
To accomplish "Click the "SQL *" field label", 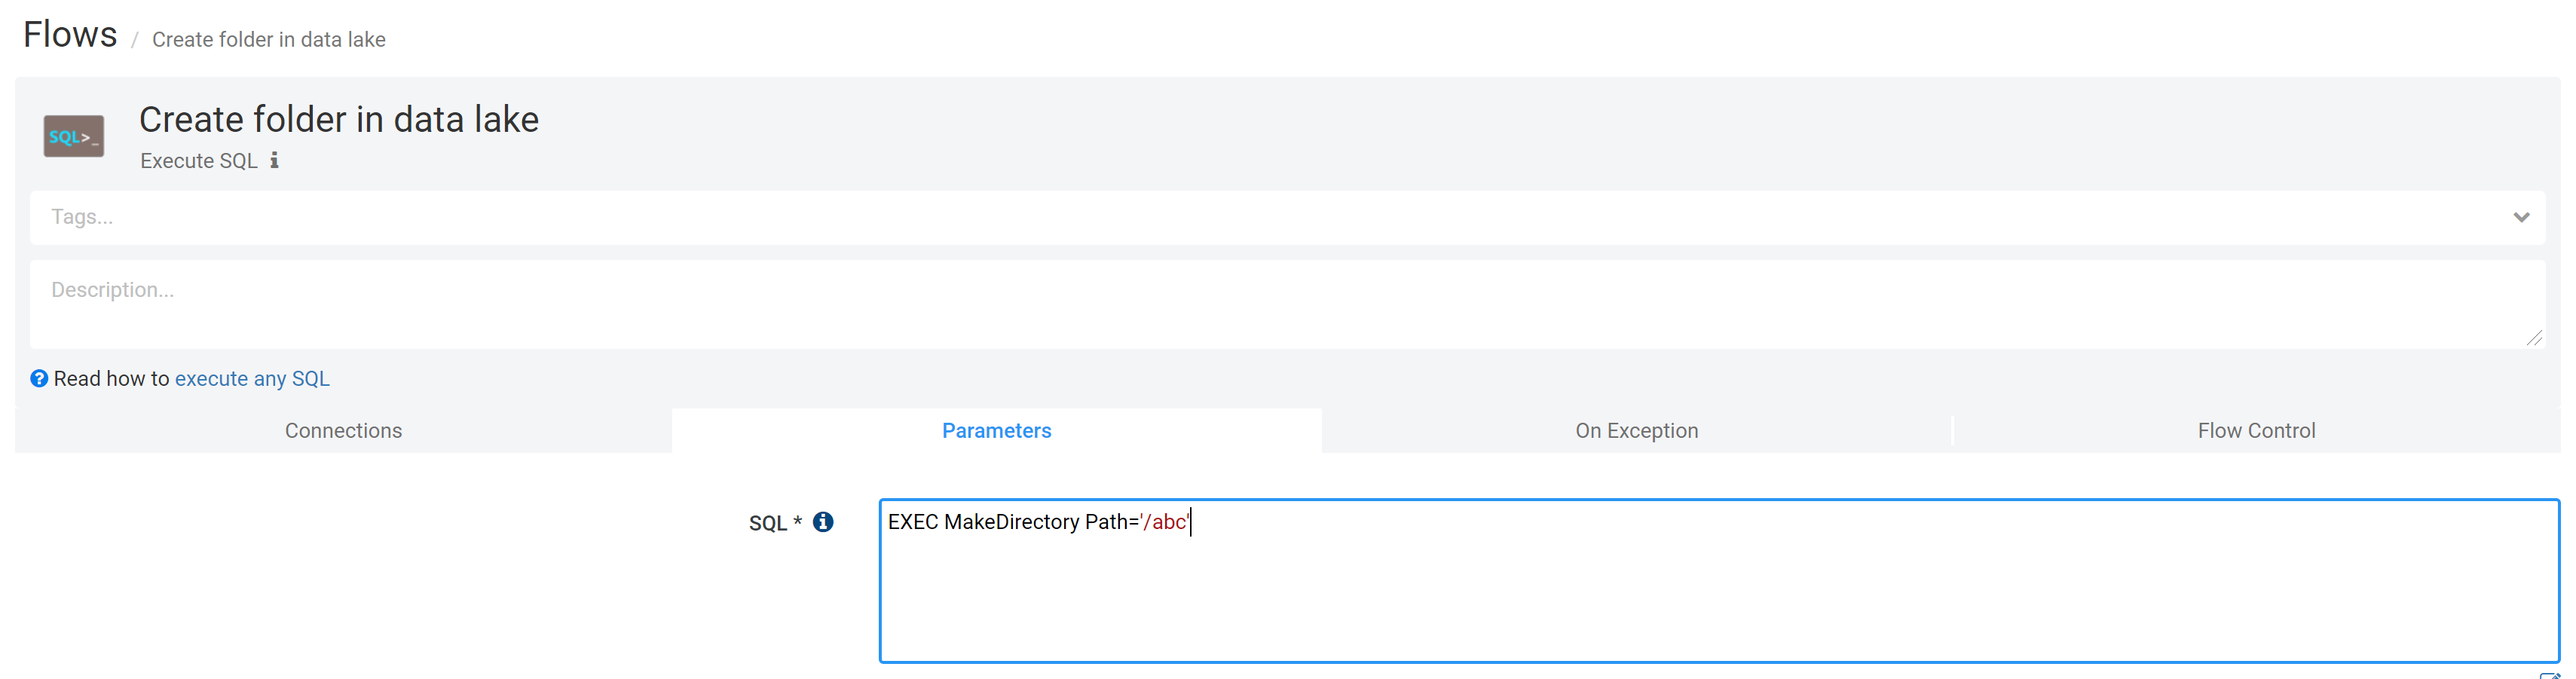I will pyautogui.click(x=775, y=523).
